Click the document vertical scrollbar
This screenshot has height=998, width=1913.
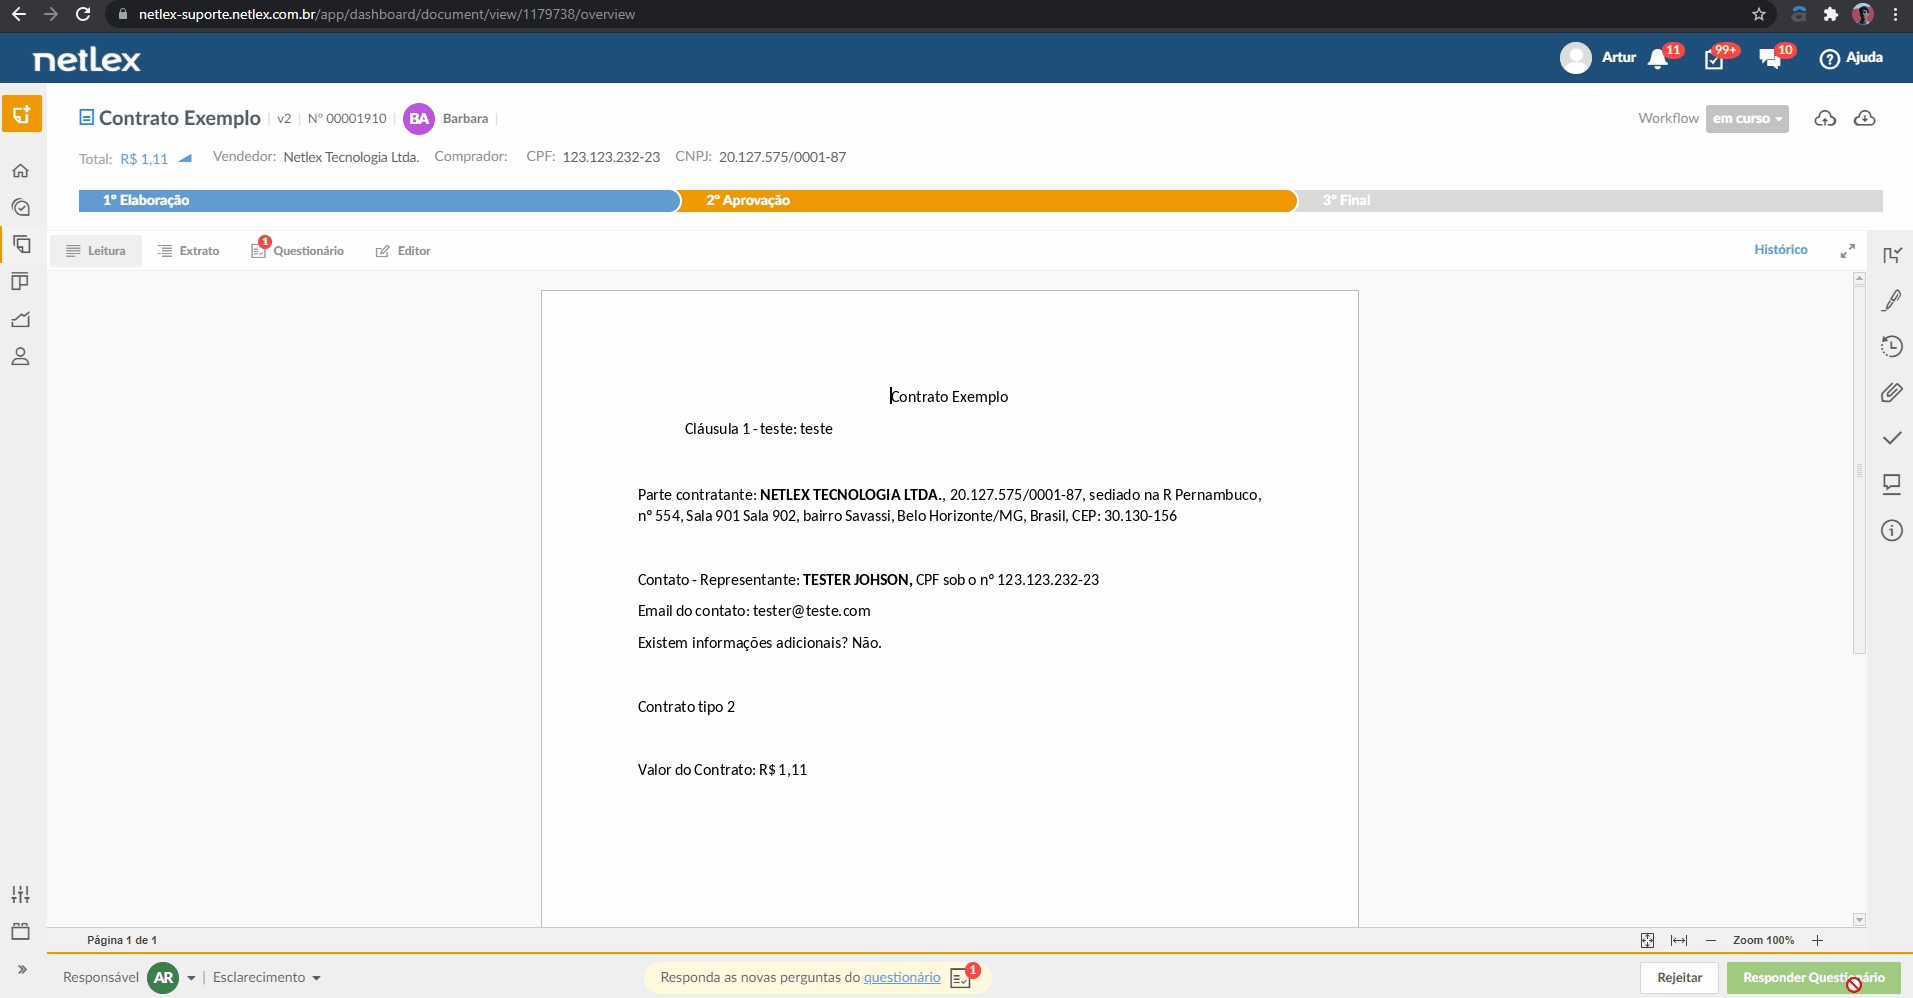pyautogui.click(x=1859, y=470)
